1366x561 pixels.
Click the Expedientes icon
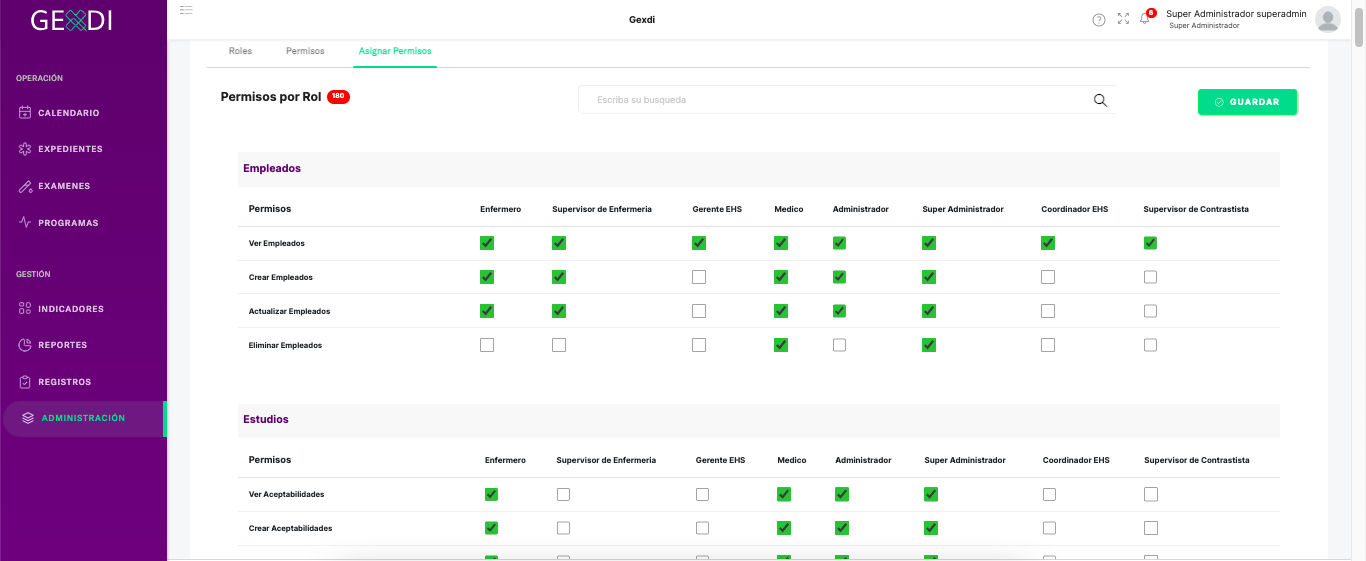point(25,149)
